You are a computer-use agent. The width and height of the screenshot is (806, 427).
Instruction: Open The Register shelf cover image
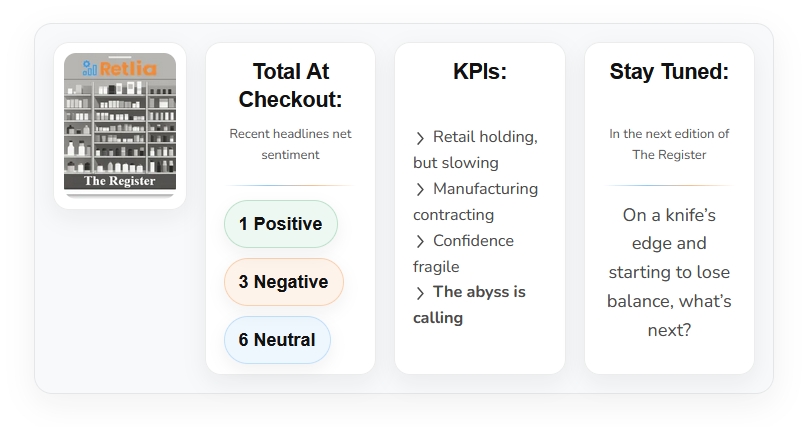120,125
